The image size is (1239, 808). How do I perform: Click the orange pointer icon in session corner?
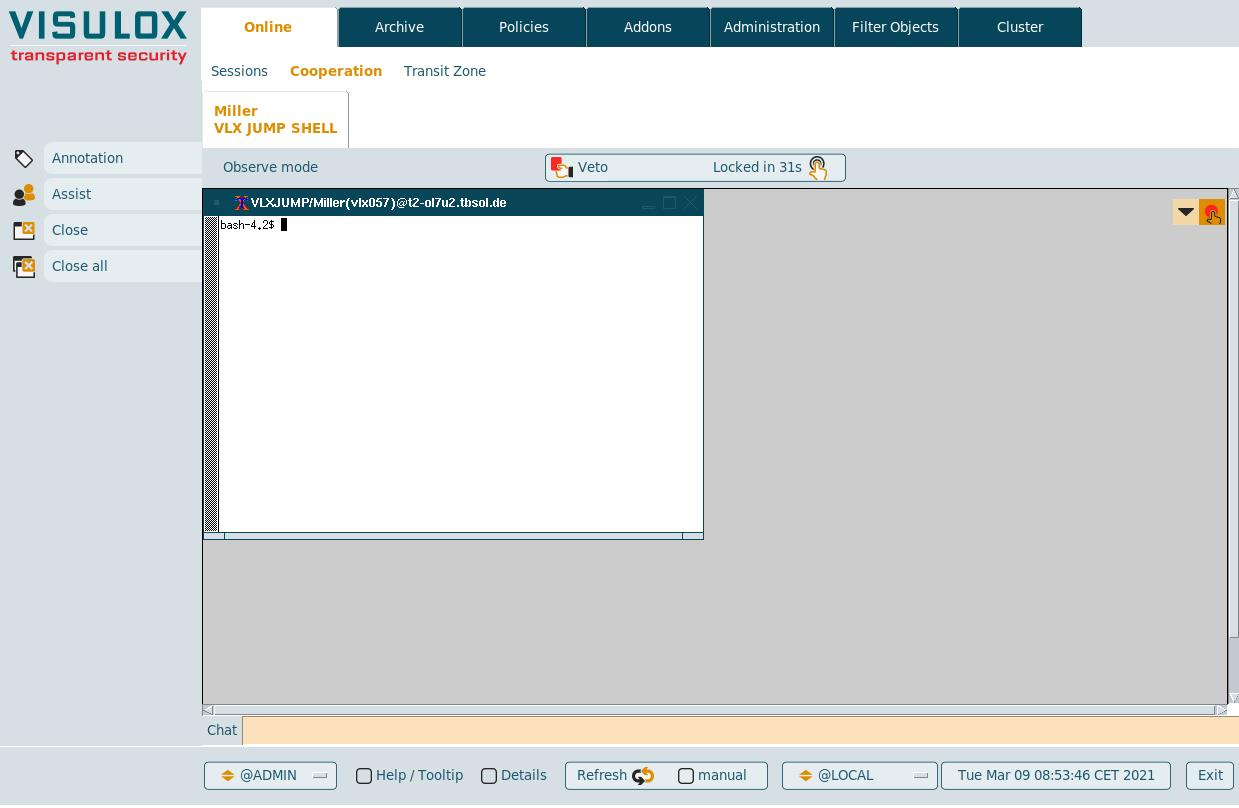[x=1212, y=213]
